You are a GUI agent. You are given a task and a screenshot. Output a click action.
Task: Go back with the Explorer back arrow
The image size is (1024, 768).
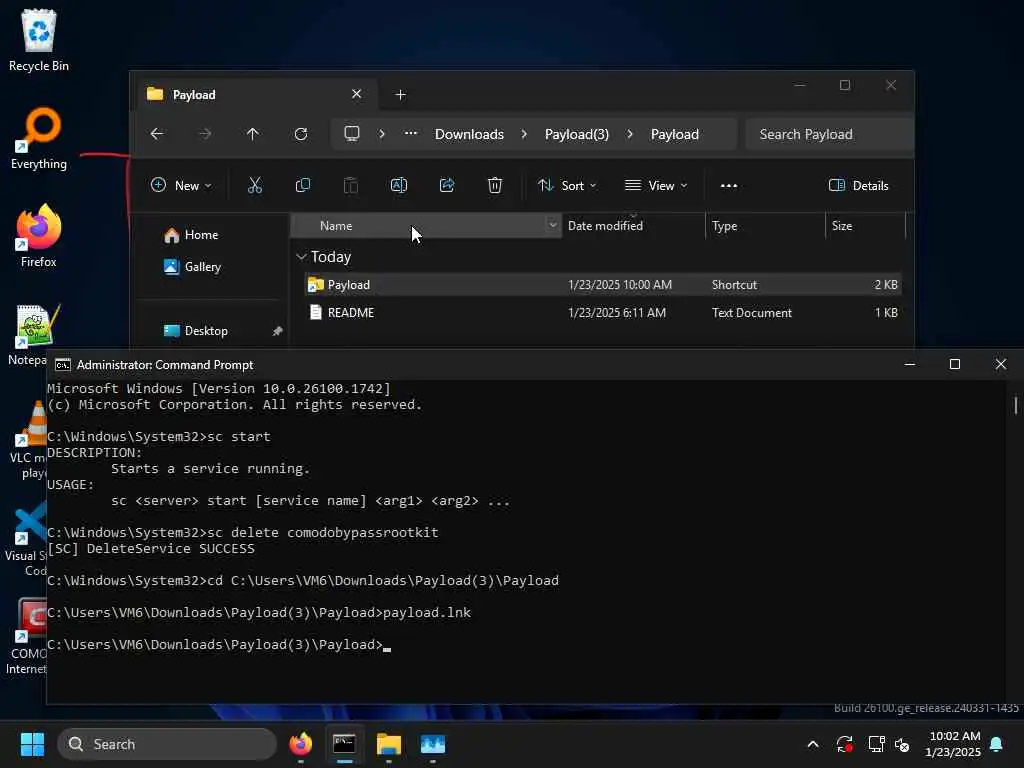pyautogui.click(x=157, y=134)
